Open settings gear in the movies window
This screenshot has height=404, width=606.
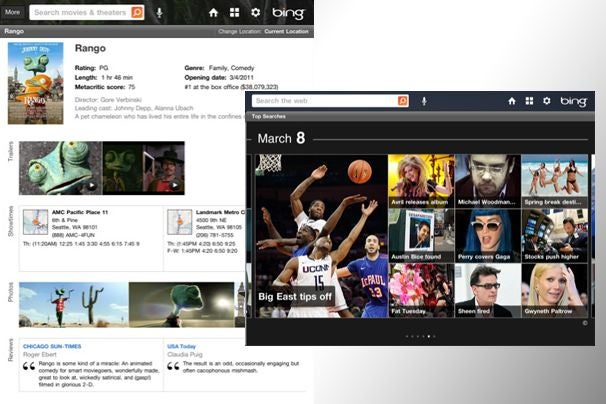point(255,13)
